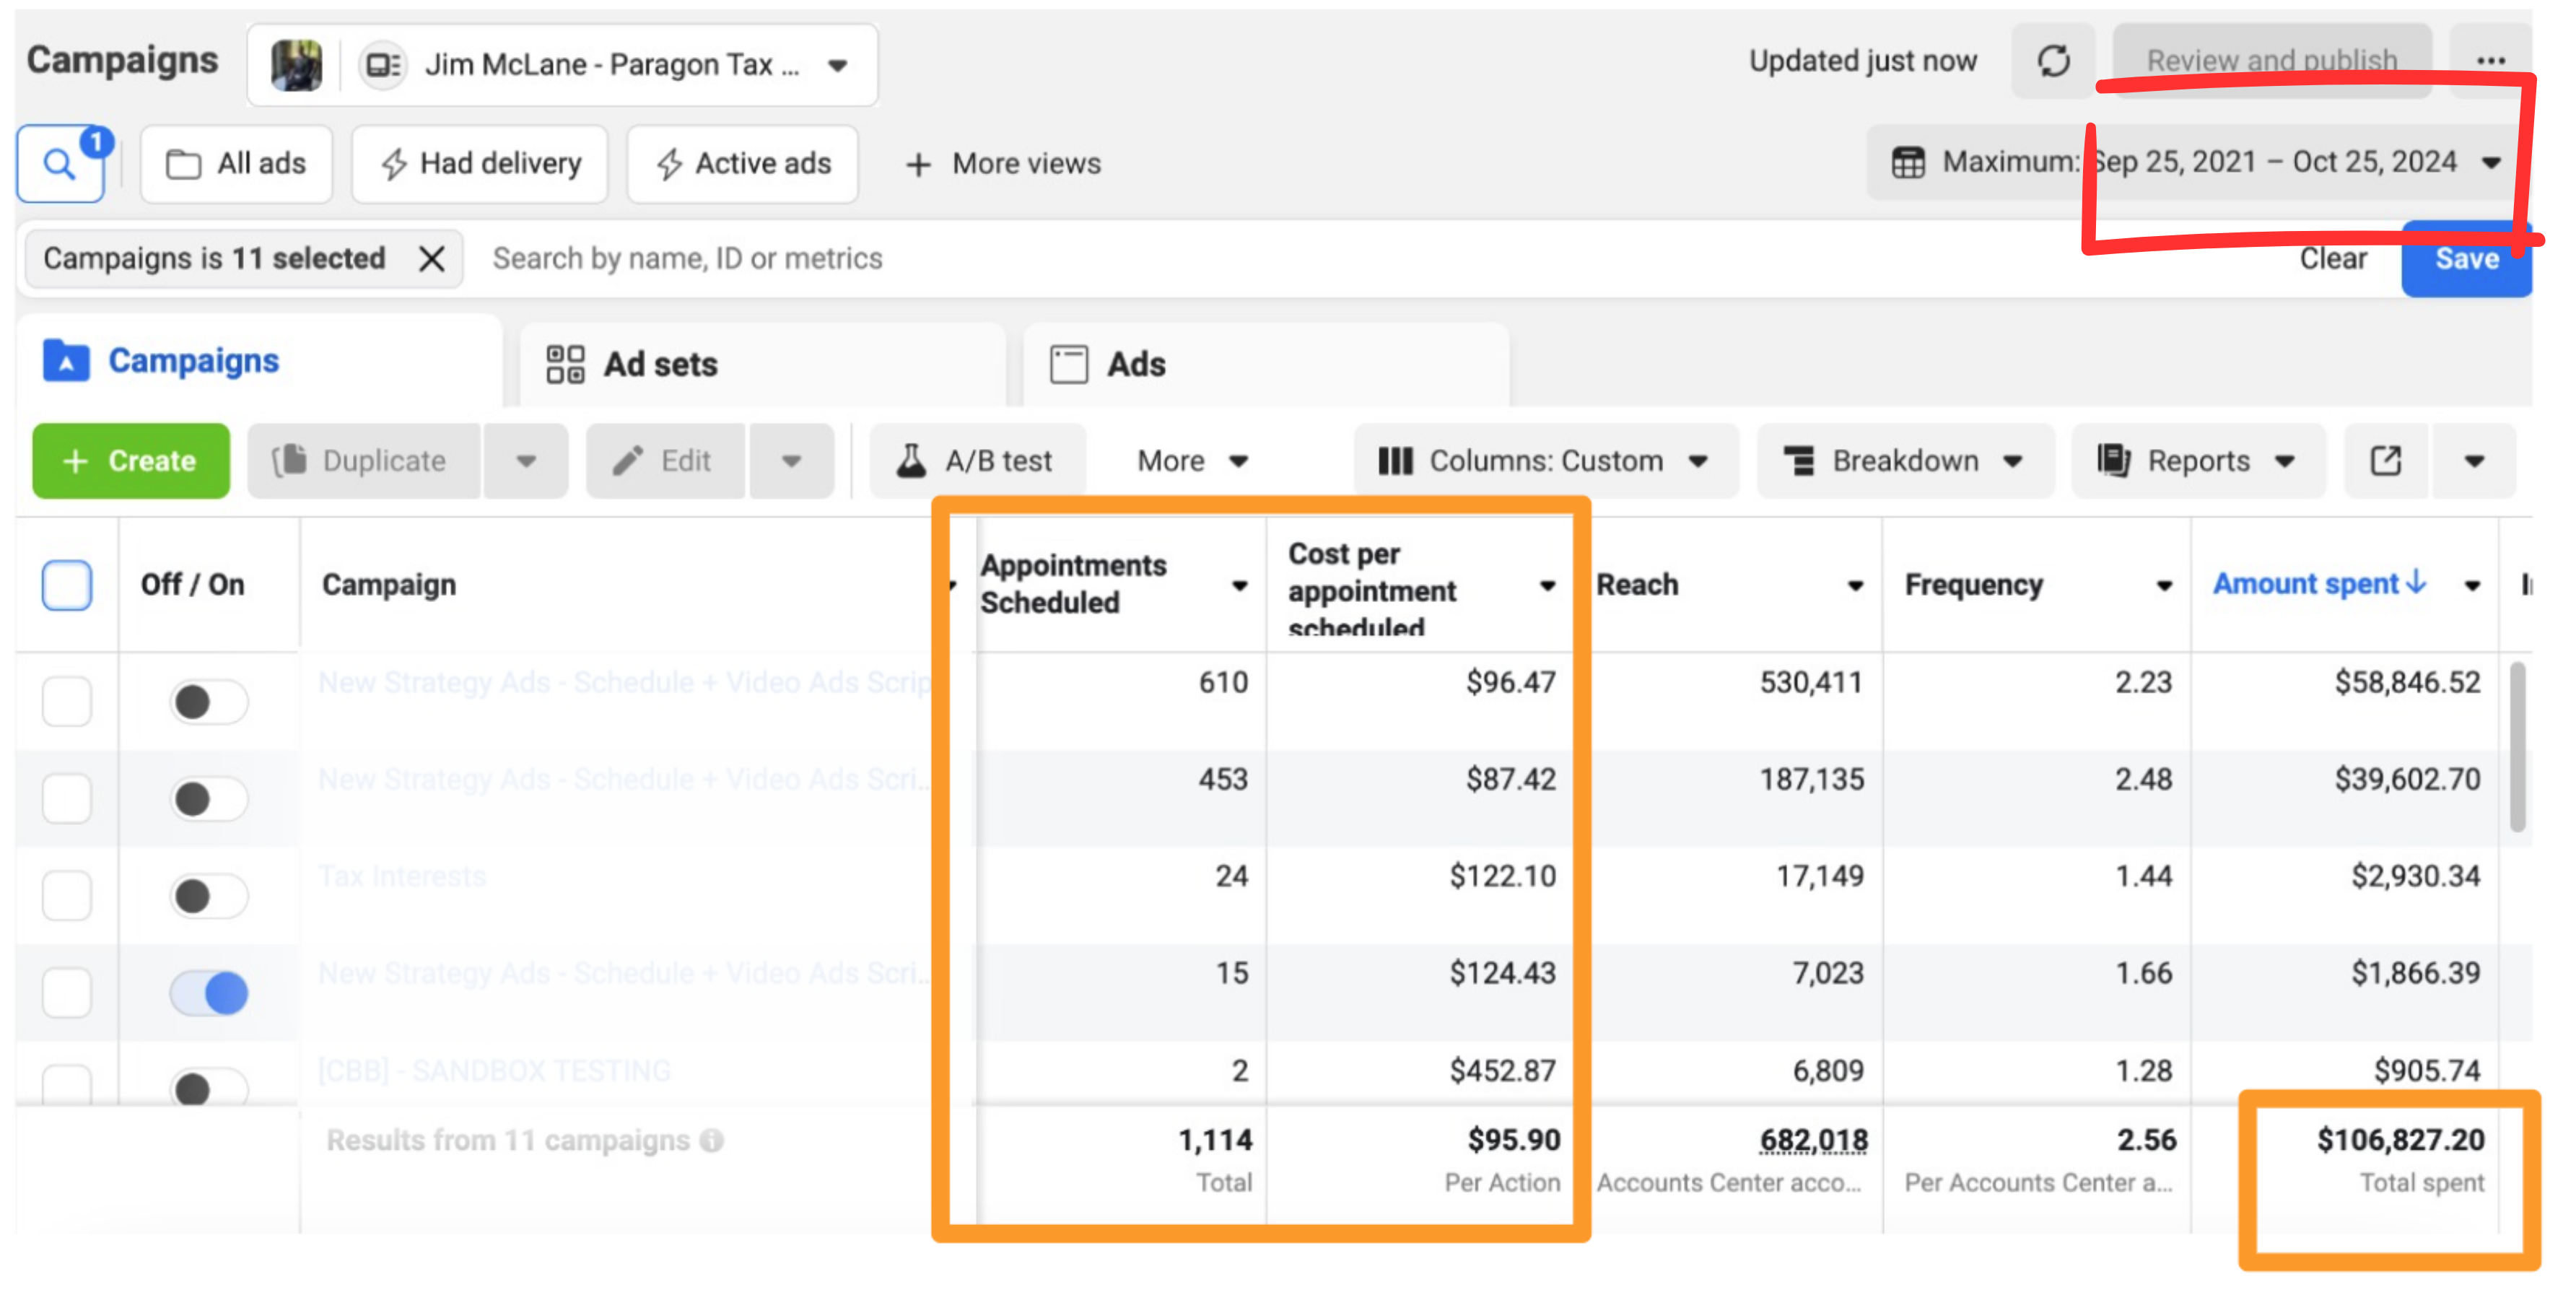
Task: Click the A/B test button
Action: 977,461
